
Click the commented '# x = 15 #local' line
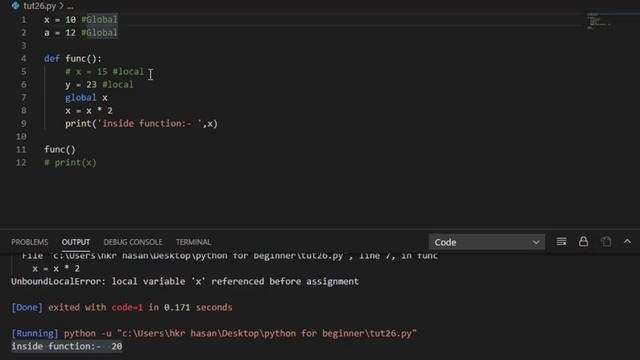coord(104,71)
